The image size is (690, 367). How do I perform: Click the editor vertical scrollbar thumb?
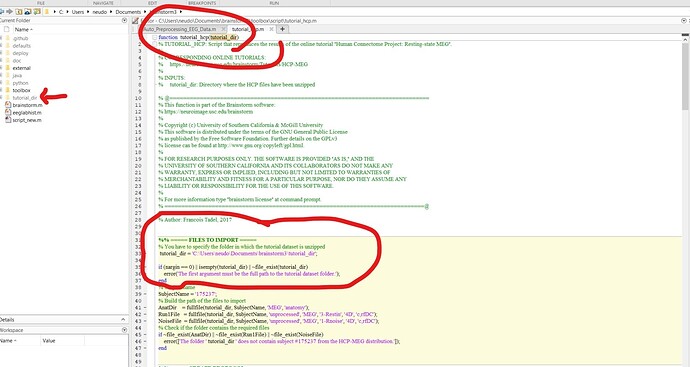pyautogui.click(x=686, y=76)
